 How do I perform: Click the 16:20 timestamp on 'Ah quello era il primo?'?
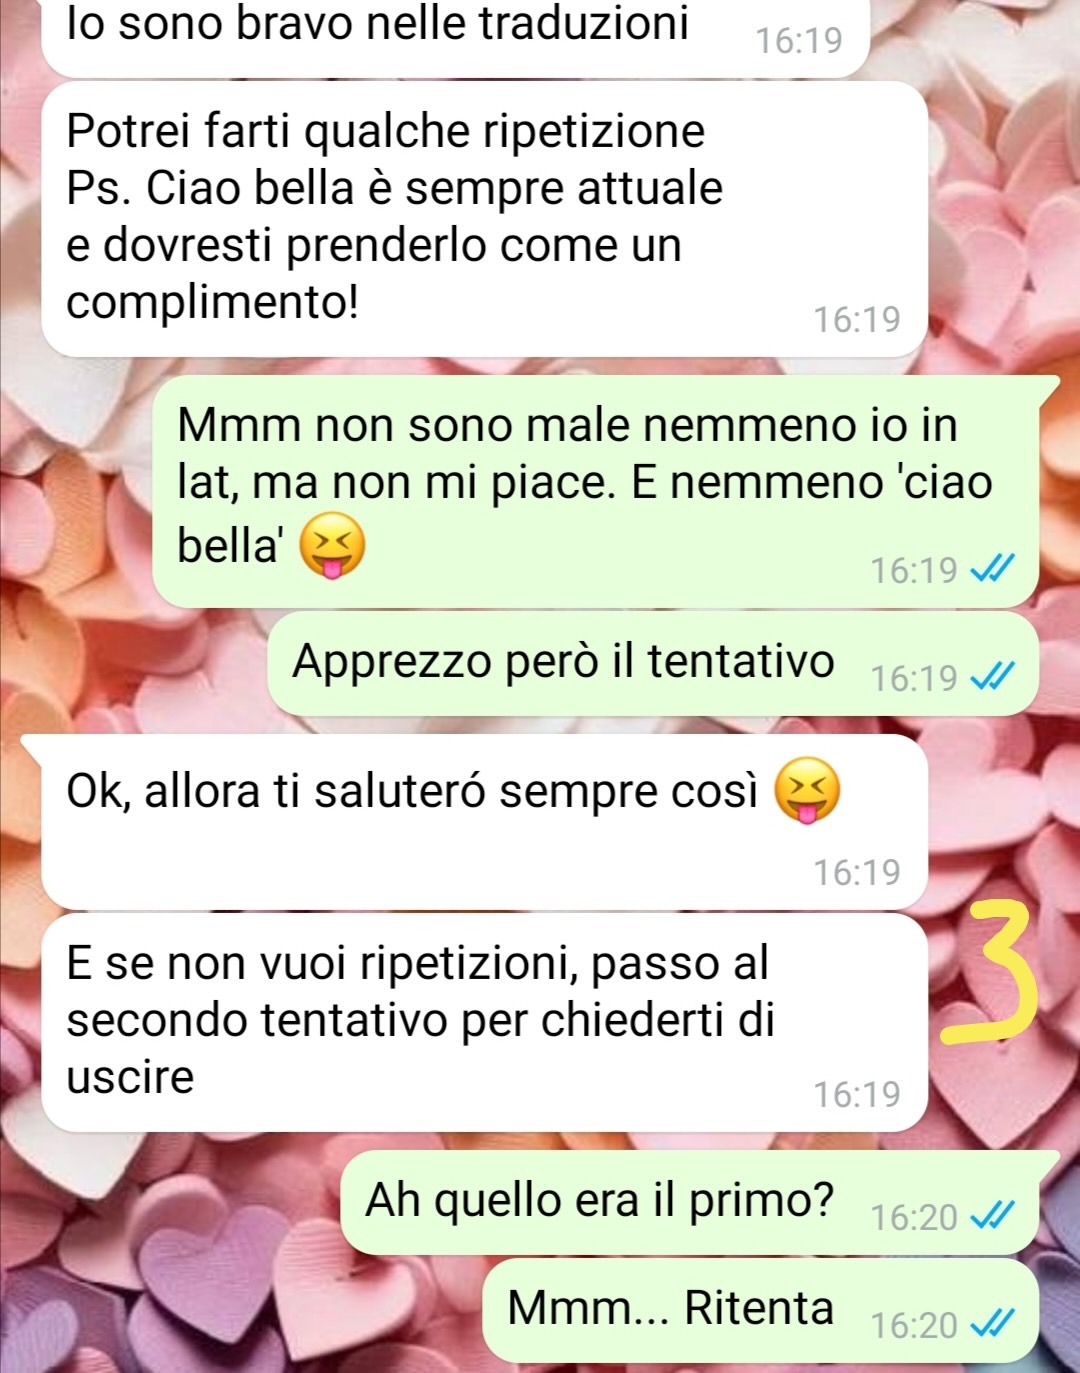pos(914,1217)
